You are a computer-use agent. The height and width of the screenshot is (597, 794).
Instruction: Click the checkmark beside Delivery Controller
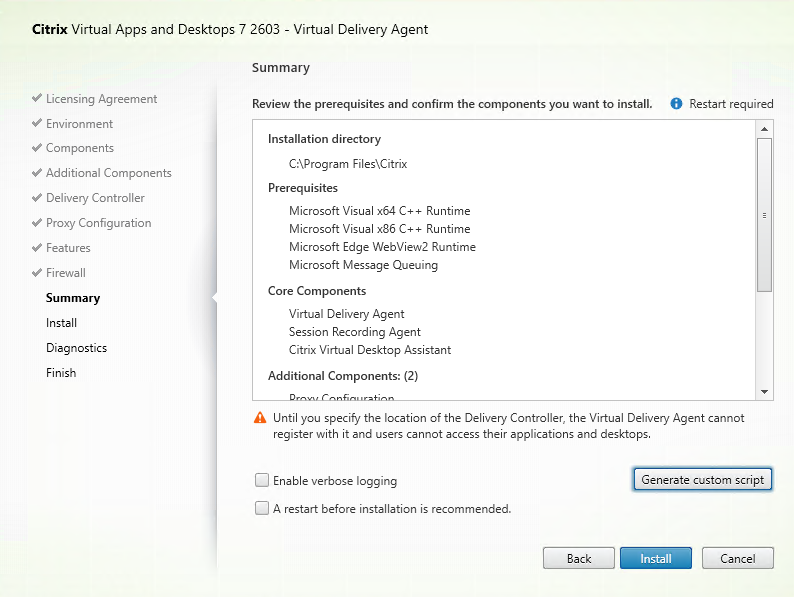point(36,197)
